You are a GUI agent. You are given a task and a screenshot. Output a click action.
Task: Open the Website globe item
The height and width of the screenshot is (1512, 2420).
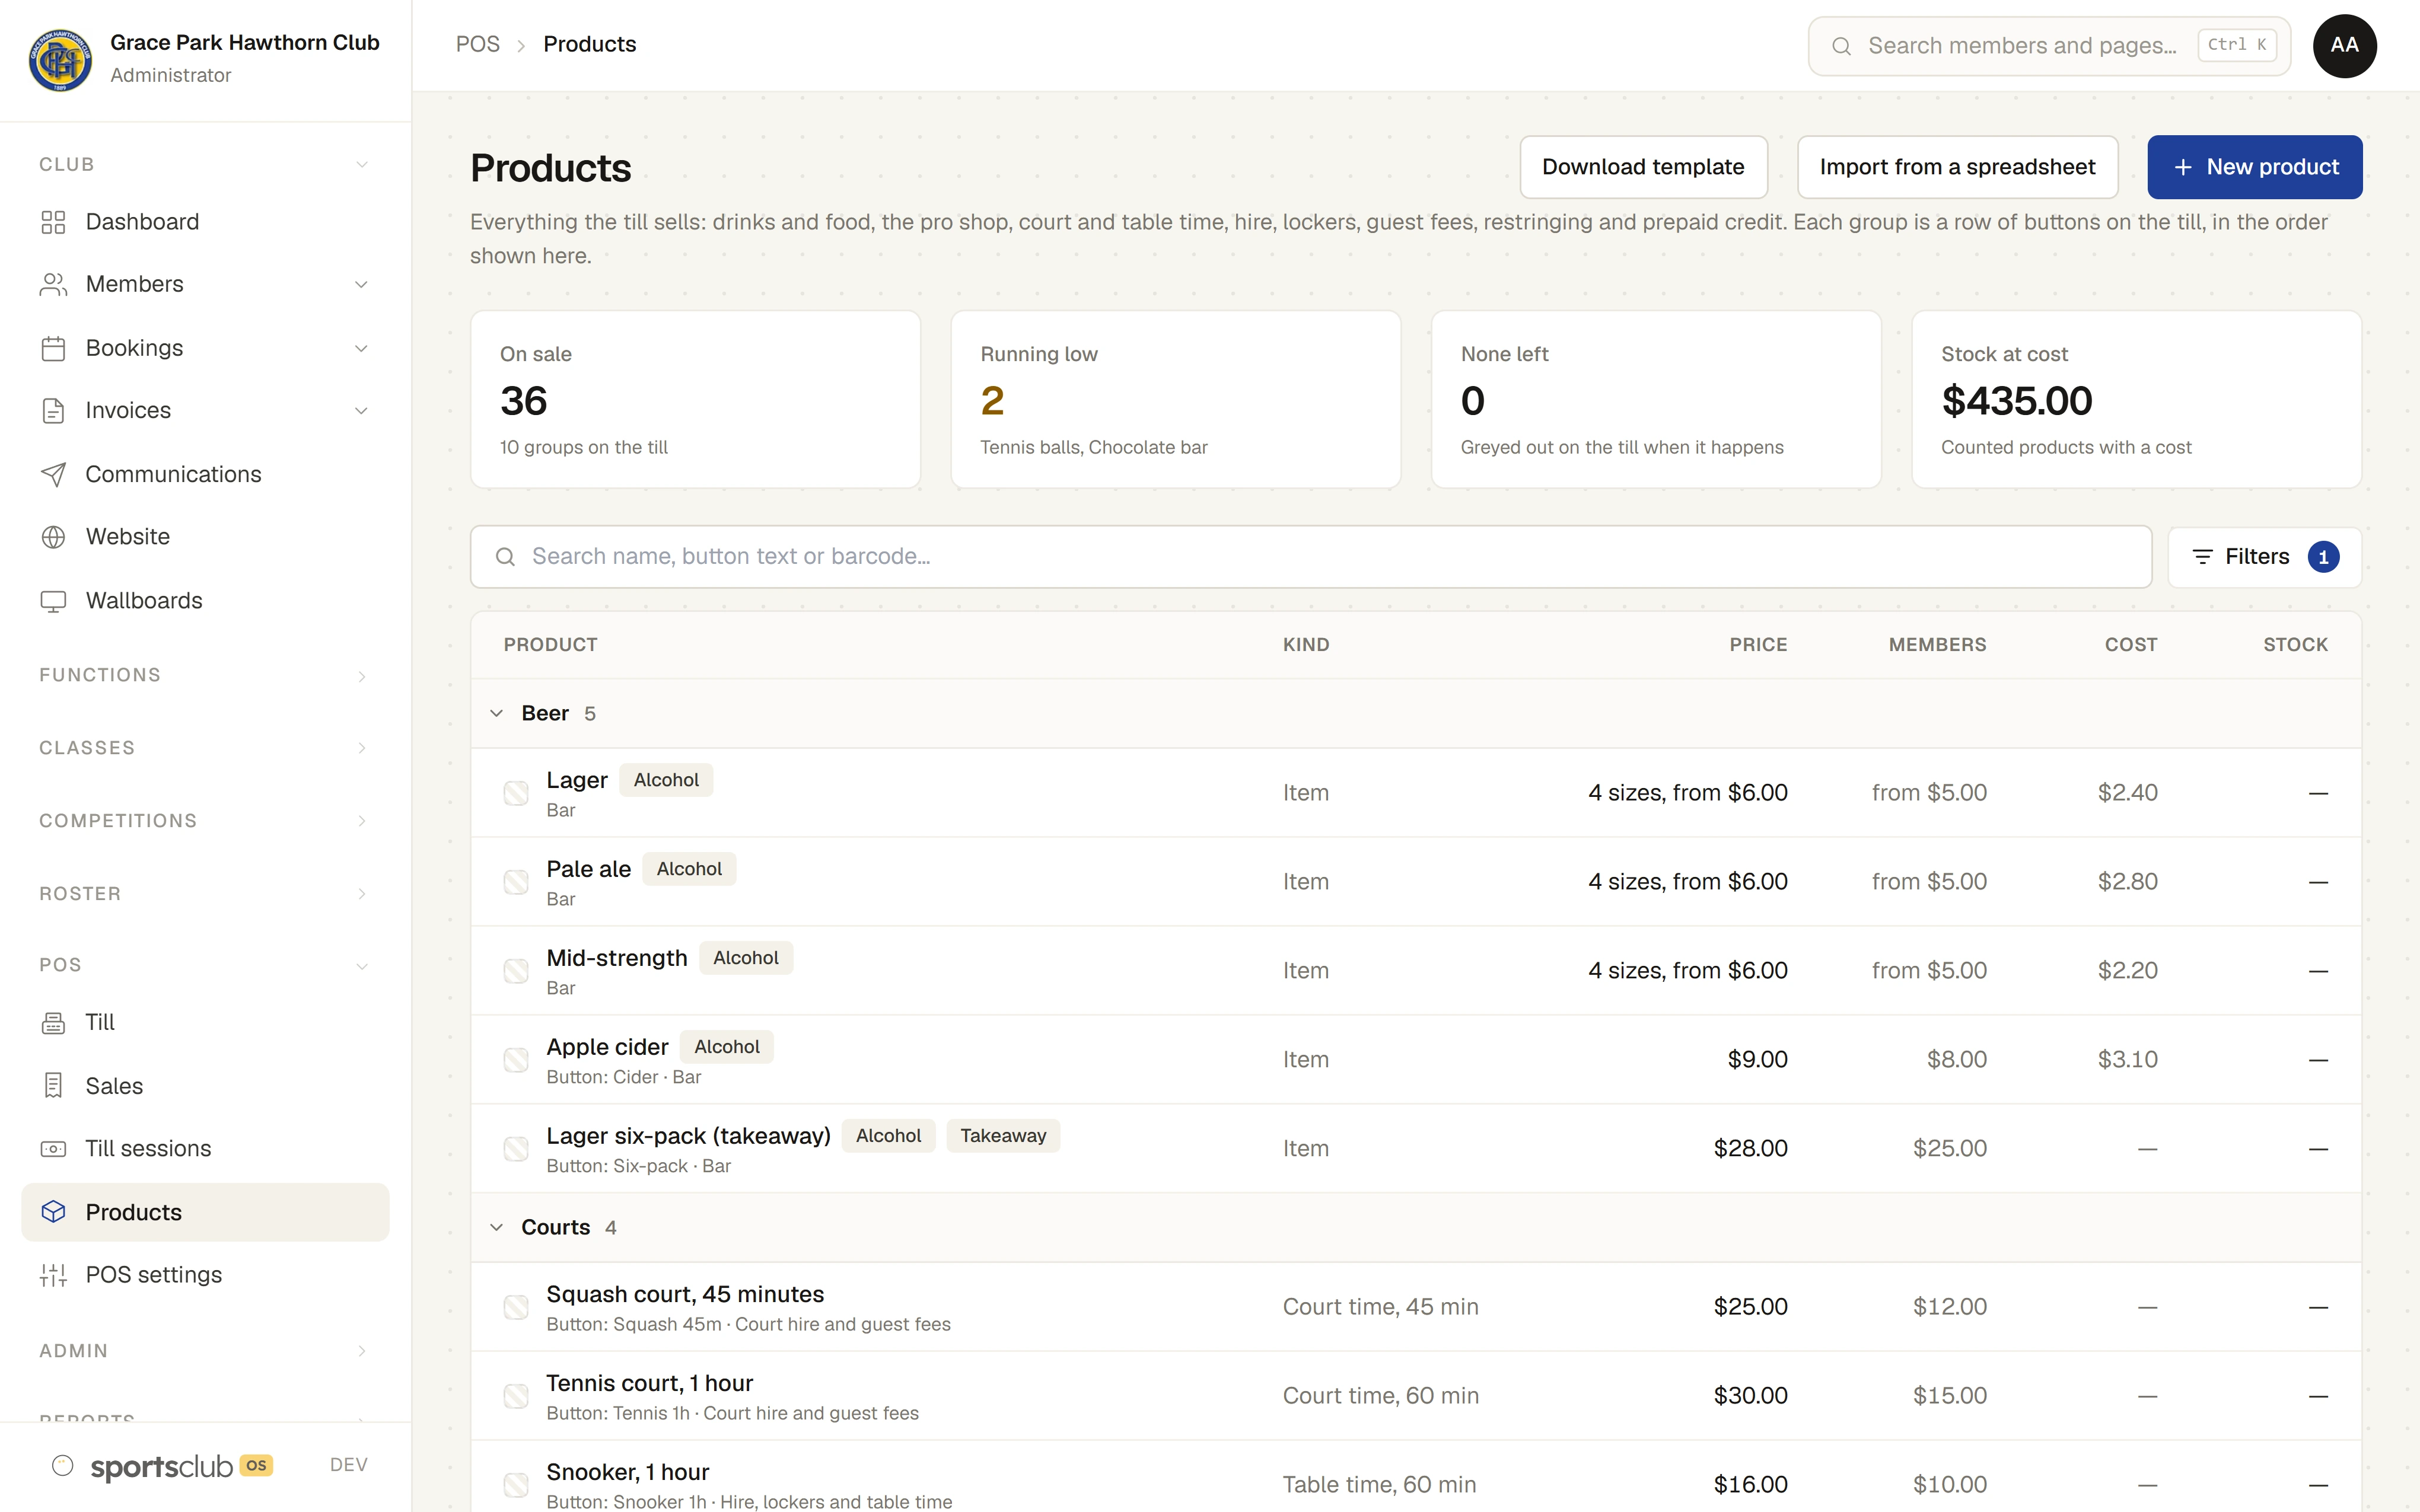205,537
